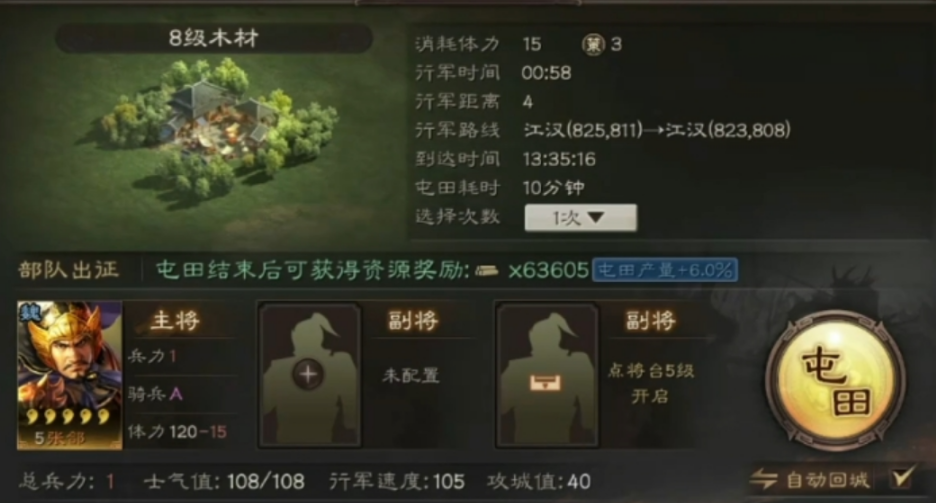Click the 魏 faction badge on portrait

pos(29,313)
